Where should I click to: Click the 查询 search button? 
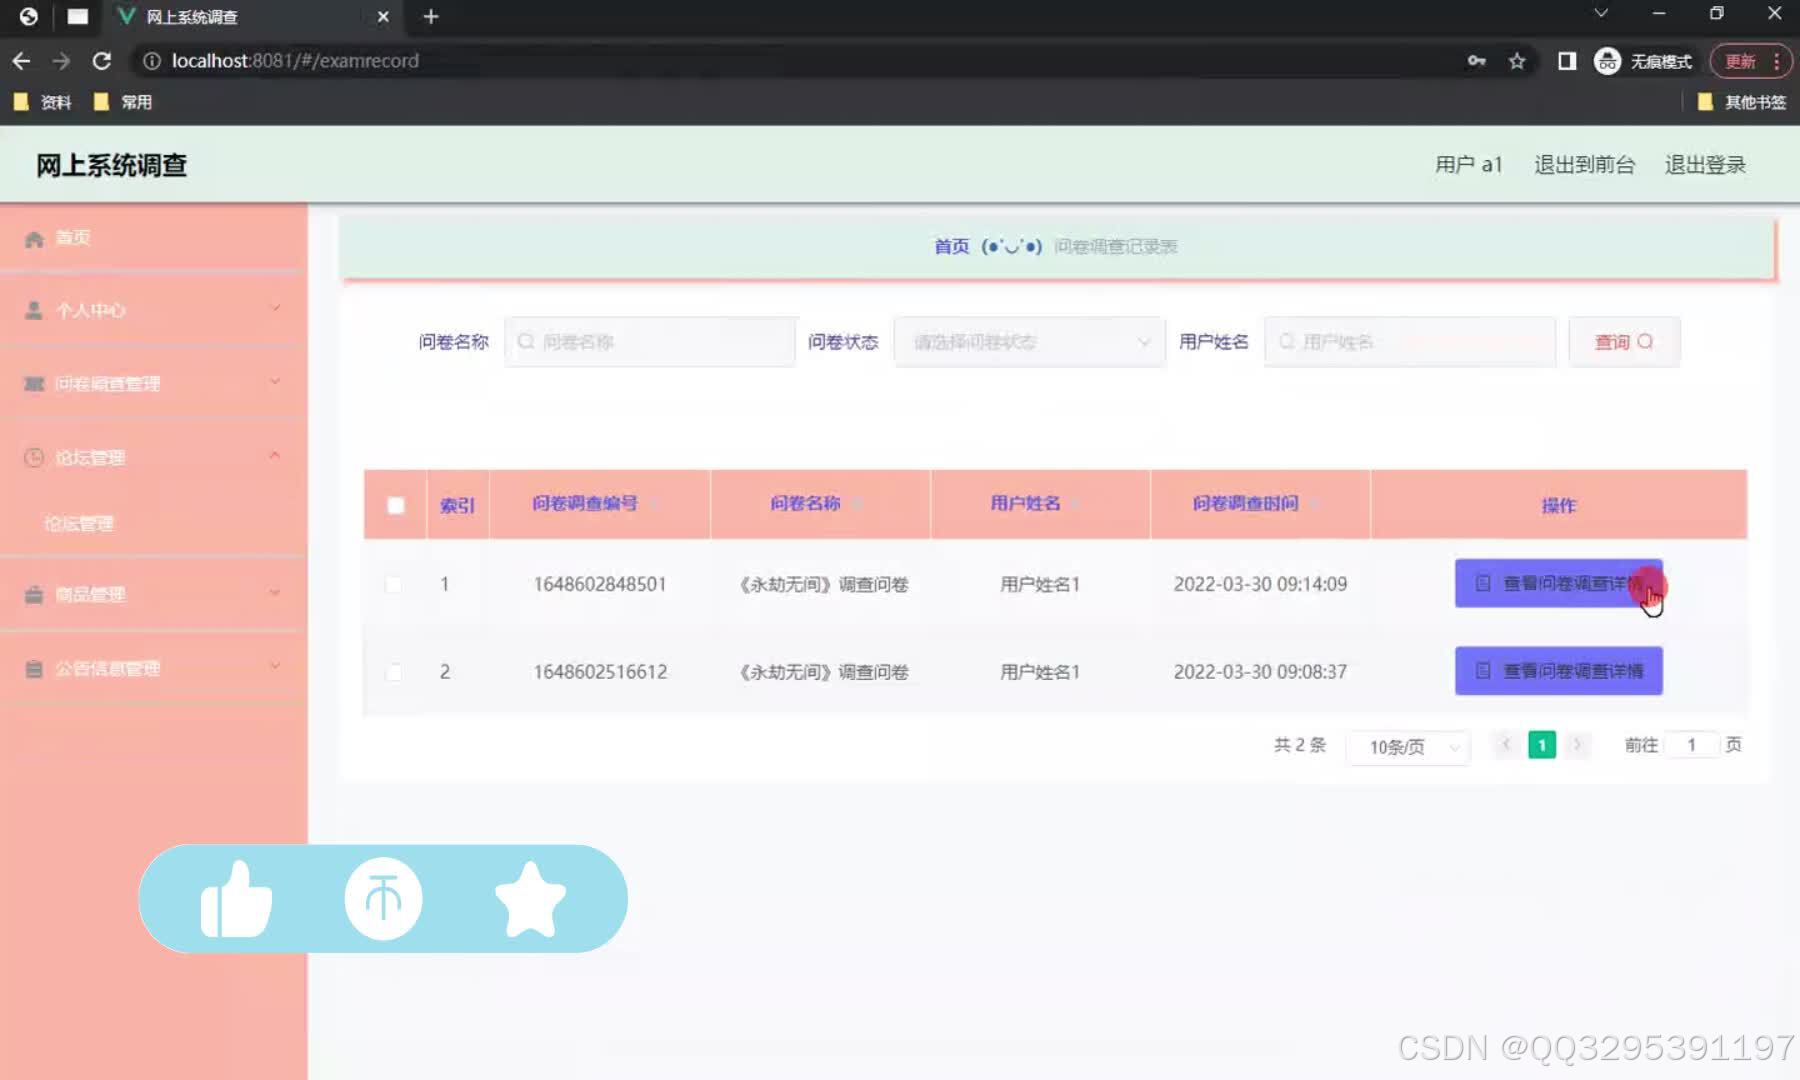click(1624, 342)
